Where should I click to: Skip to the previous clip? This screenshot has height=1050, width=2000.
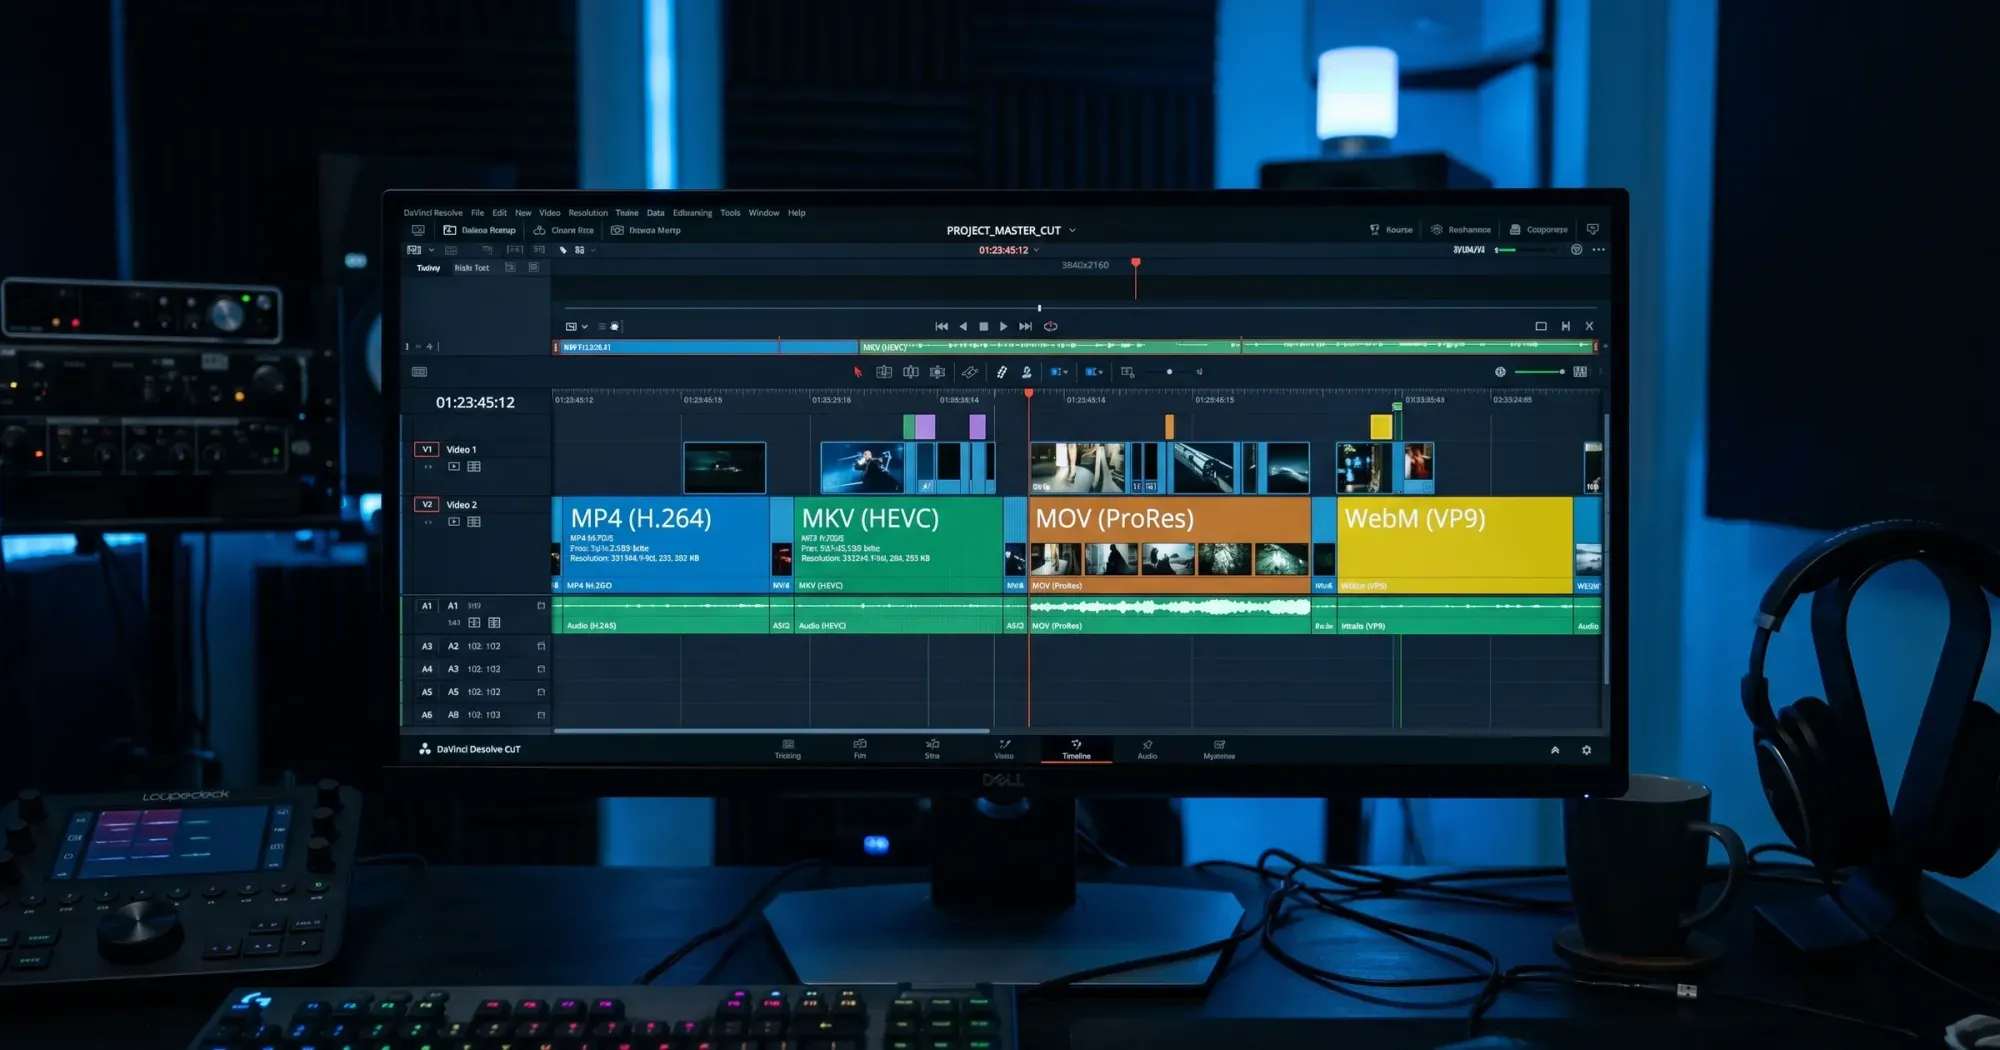[941, 326]
